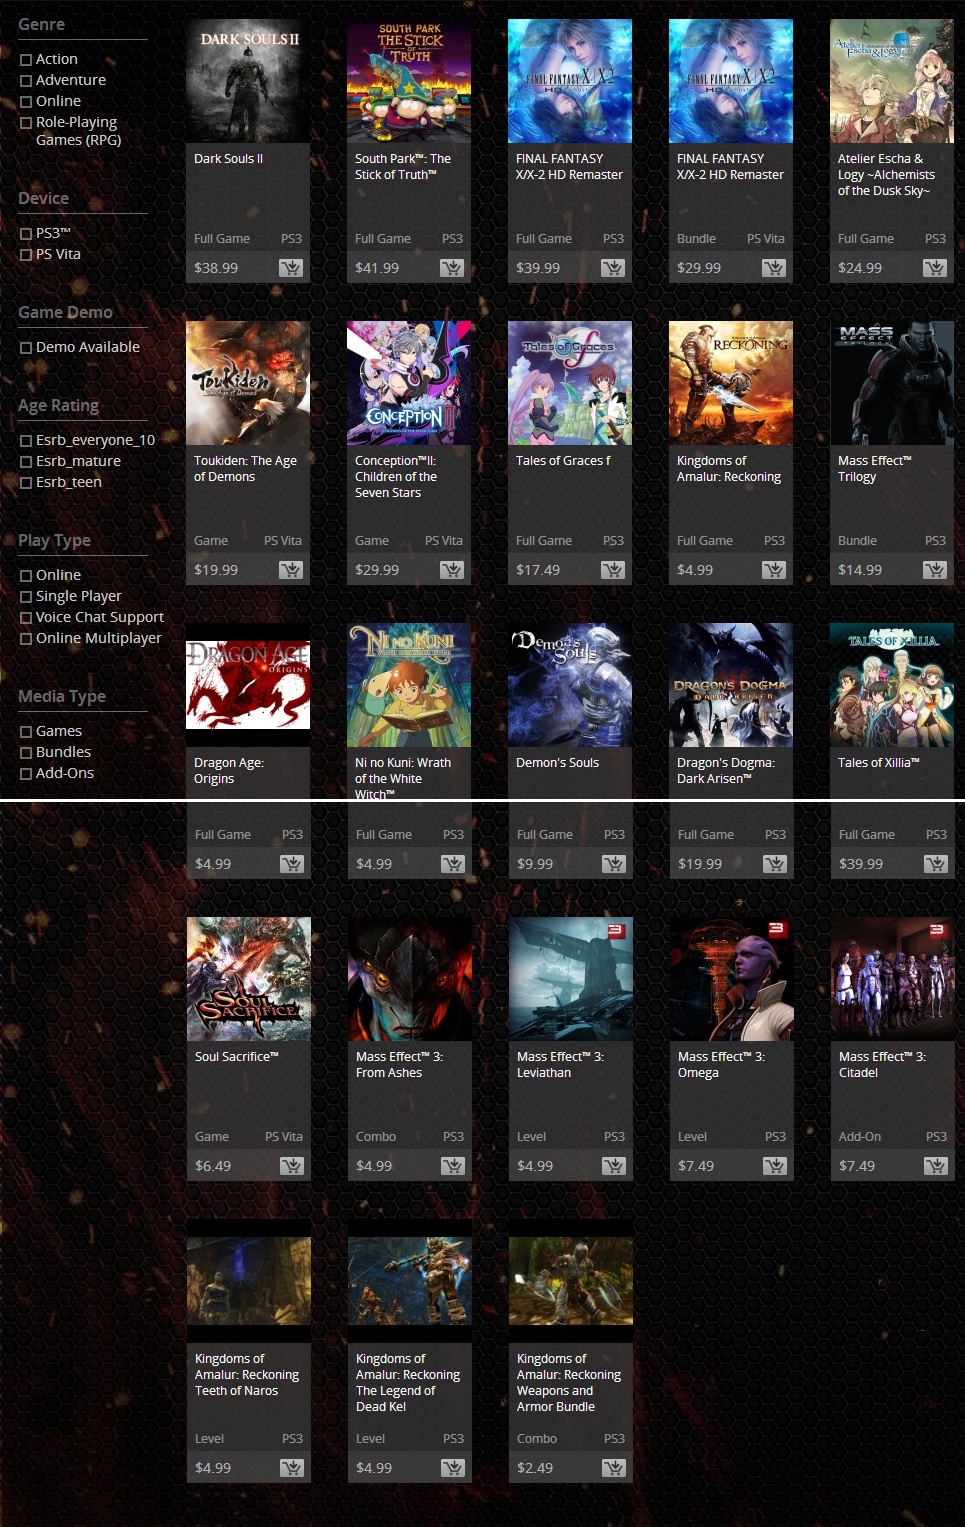
Task: Check the Bundles media type
Action: tap(26, 753)
